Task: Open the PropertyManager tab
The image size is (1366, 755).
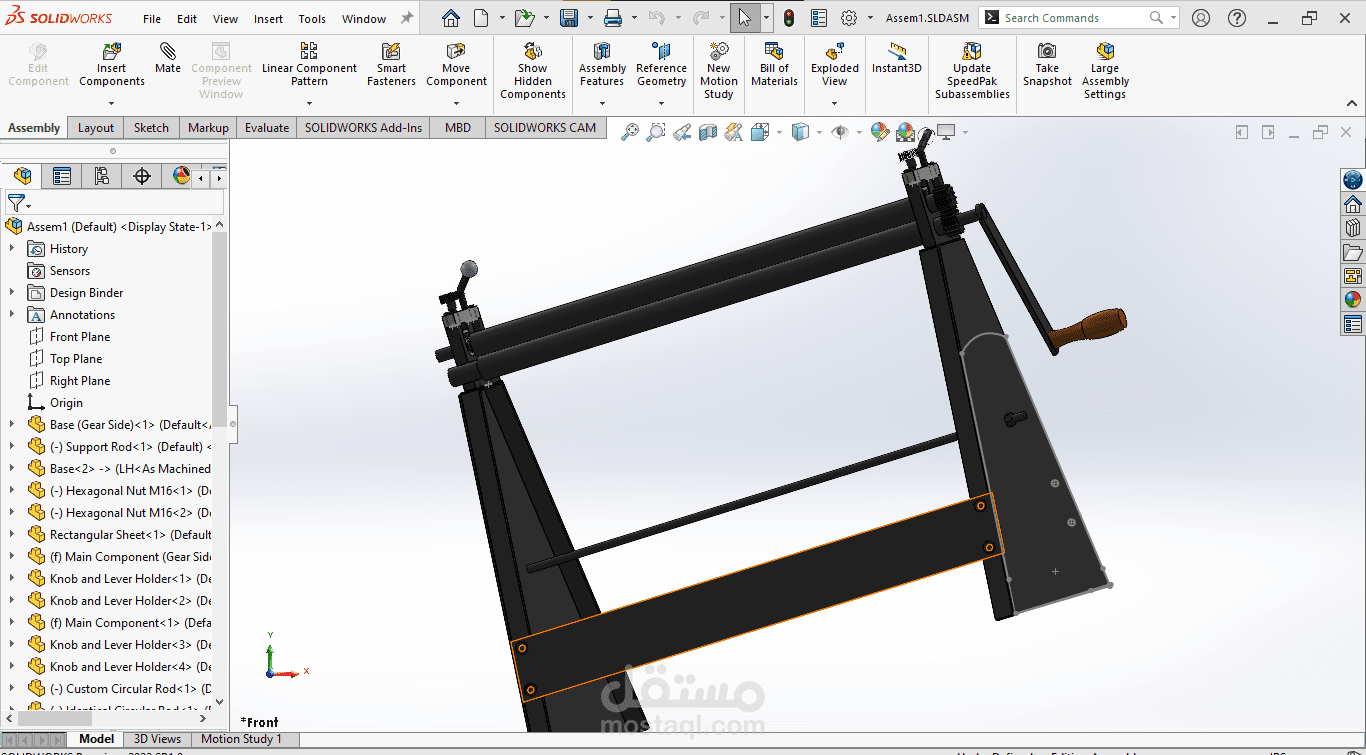Action: [62, 177]
